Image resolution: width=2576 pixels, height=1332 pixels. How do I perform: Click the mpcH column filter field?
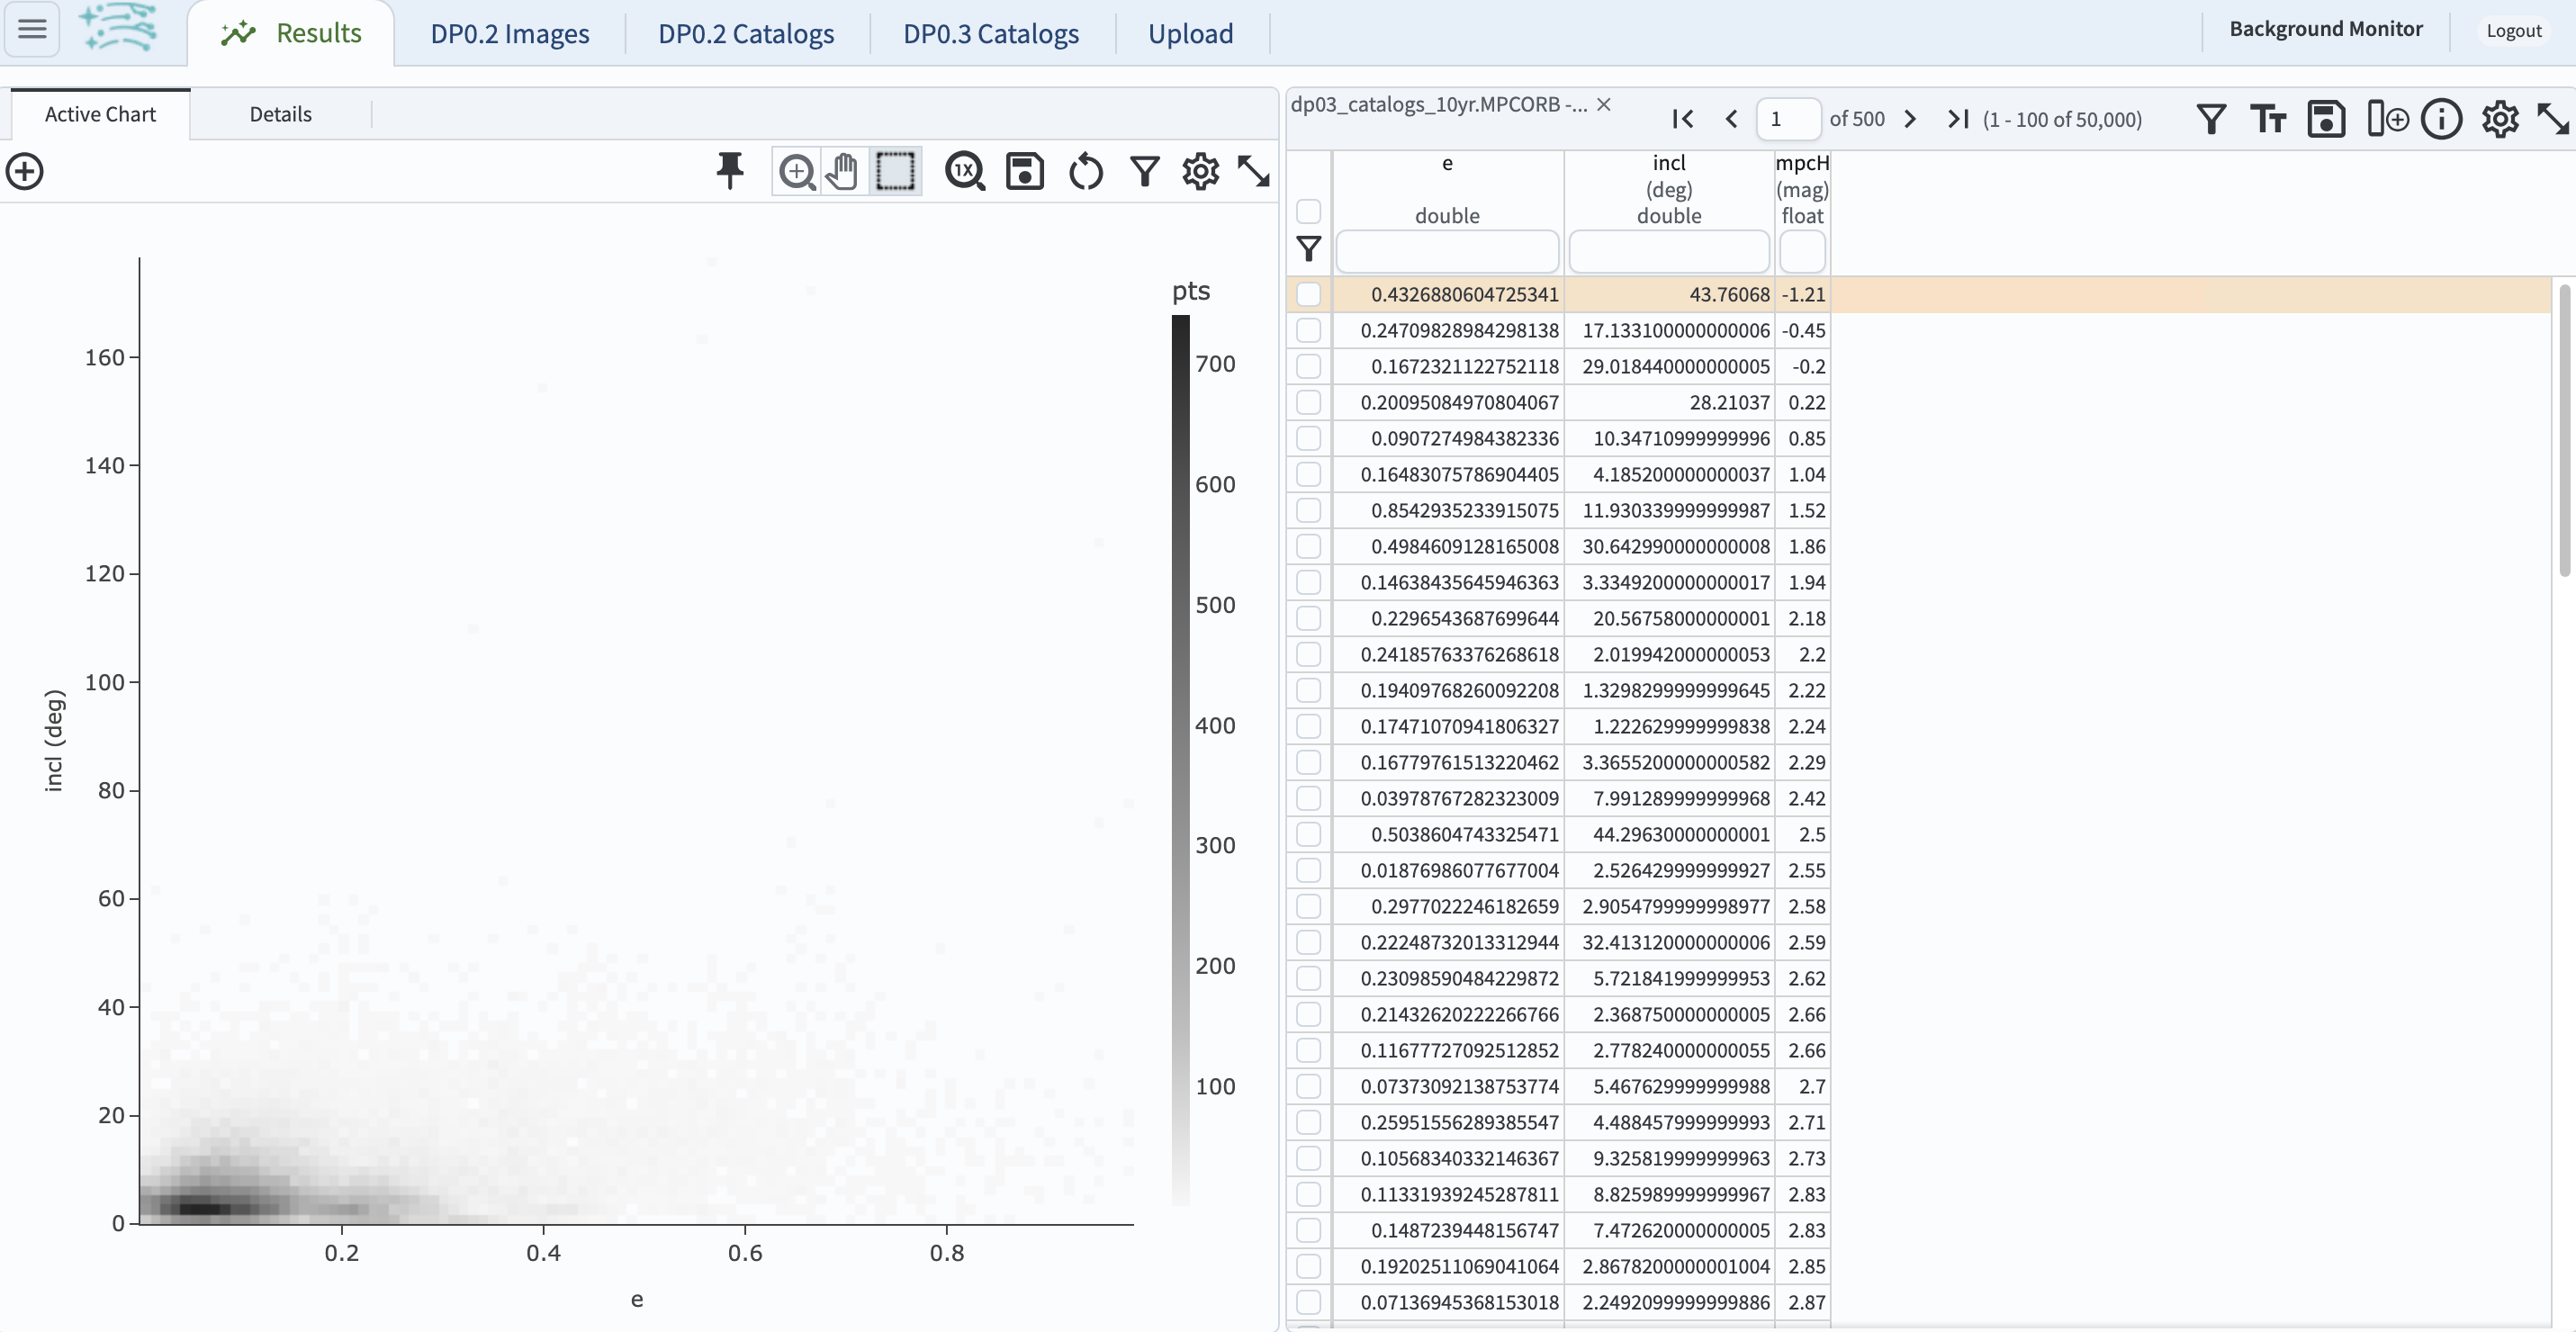point(1802,251)
